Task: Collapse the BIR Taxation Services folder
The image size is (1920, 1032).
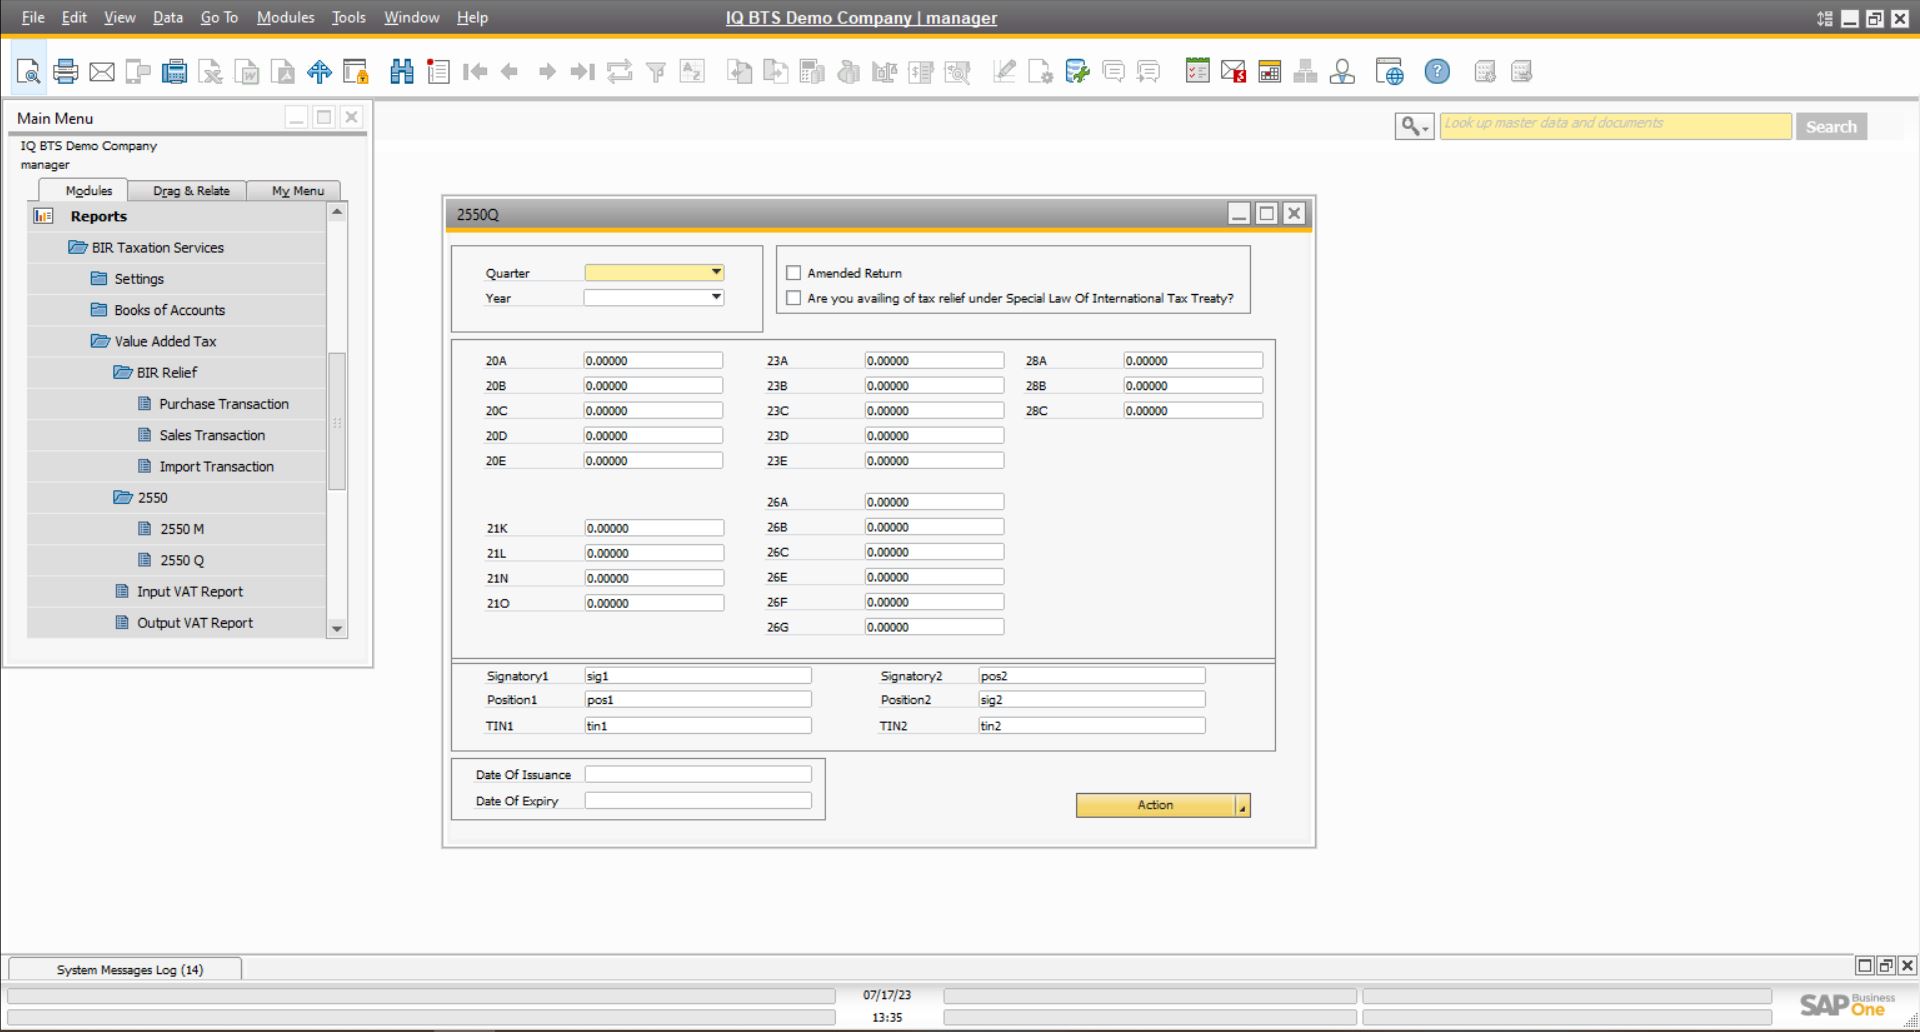Action: pos(77,248)
